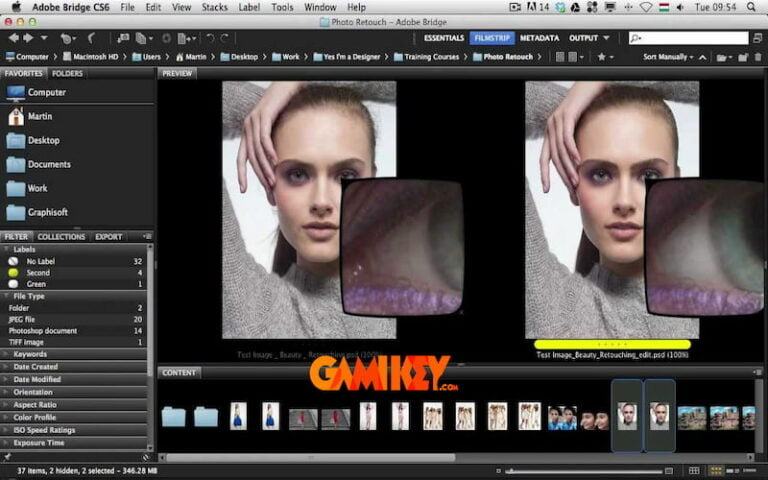Toggle the ascending order arrow
Image resolution: width=768 pixels, height=480 pixels.
702,57
